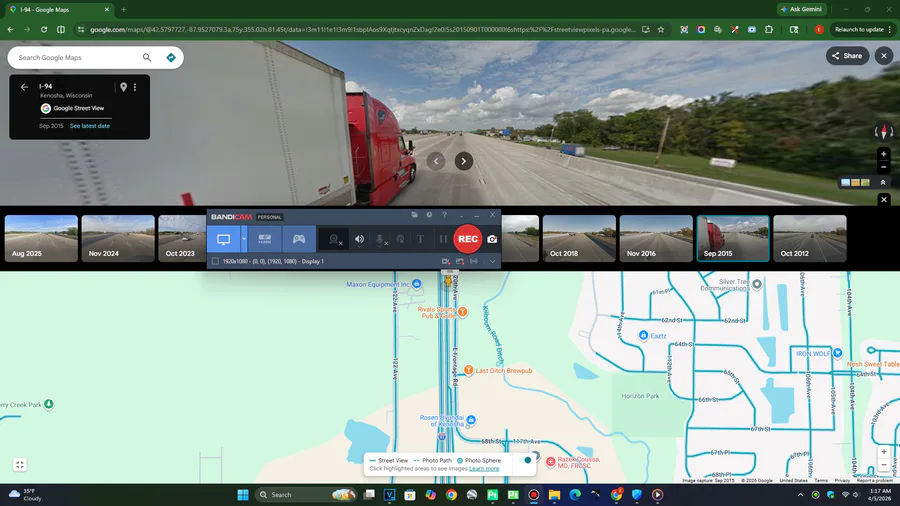Open screen recording mode dropdown arrow

tap(244, 239)
